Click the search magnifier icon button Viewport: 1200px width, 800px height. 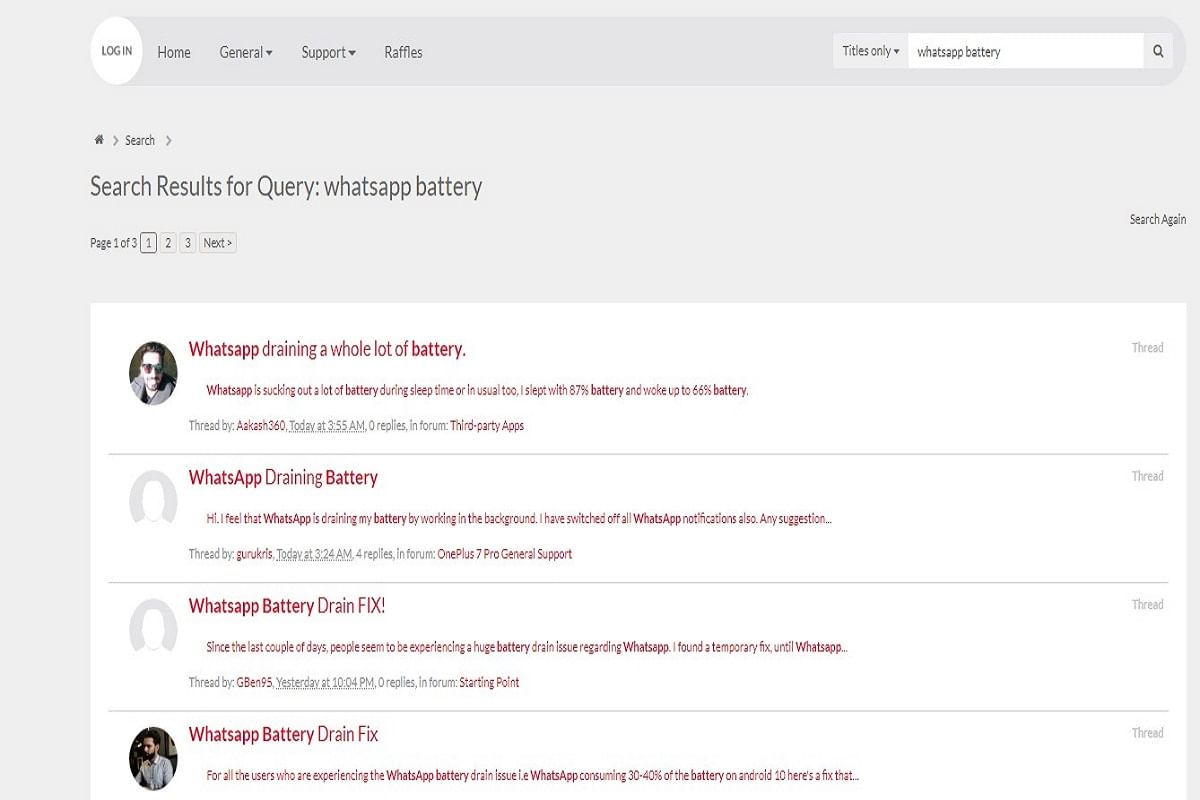pos(1158,51)
